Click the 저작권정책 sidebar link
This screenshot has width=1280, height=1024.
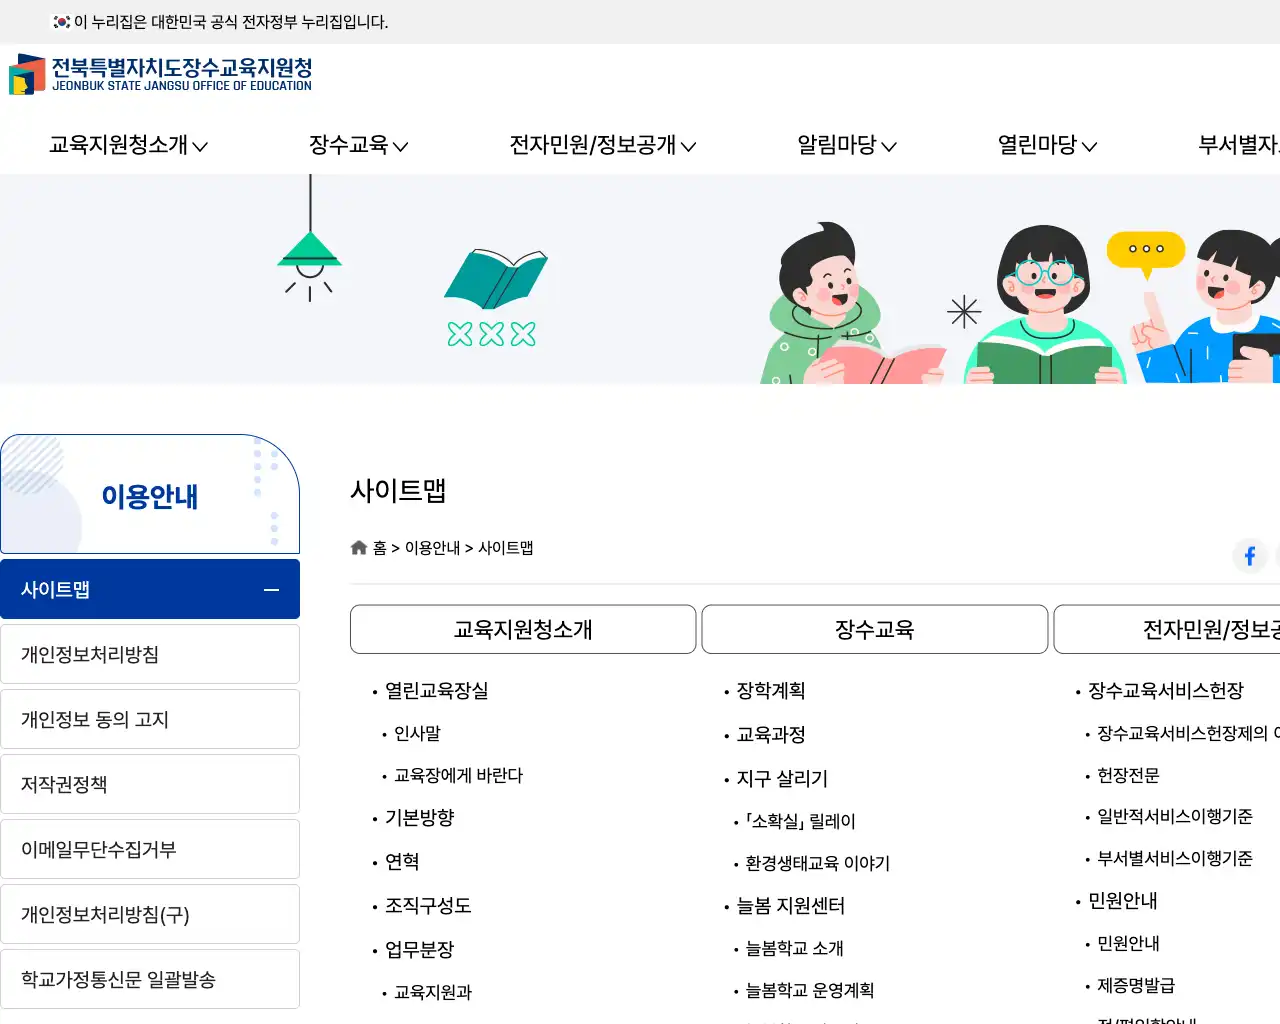click(150, 783)
